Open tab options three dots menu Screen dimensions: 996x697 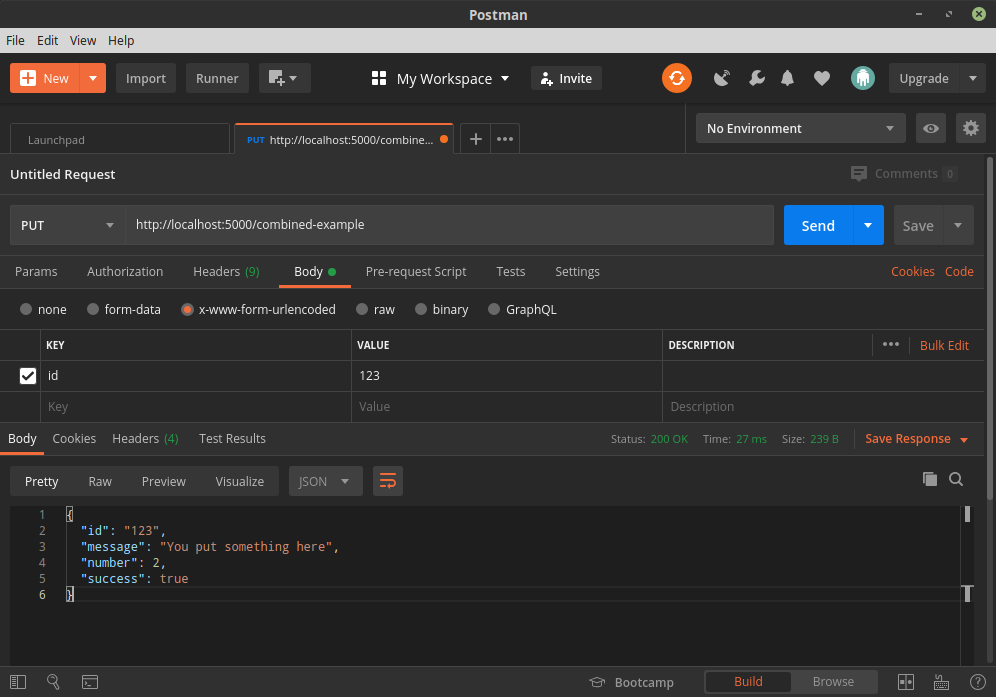click(505, 139)
